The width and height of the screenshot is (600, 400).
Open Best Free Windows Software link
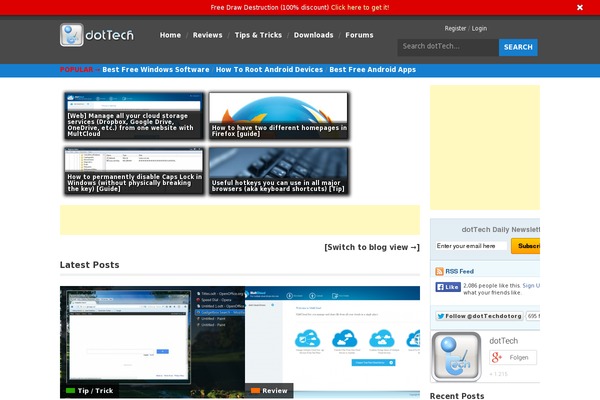[x=156, y=70]
